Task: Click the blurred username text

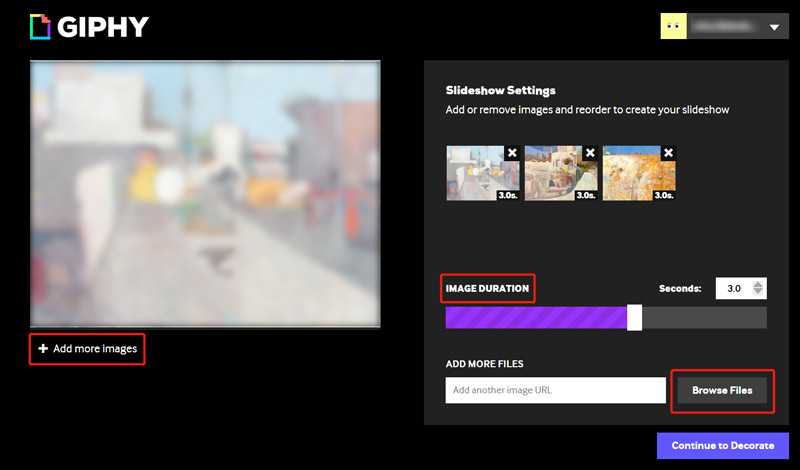Action: (x=724, y=26)
